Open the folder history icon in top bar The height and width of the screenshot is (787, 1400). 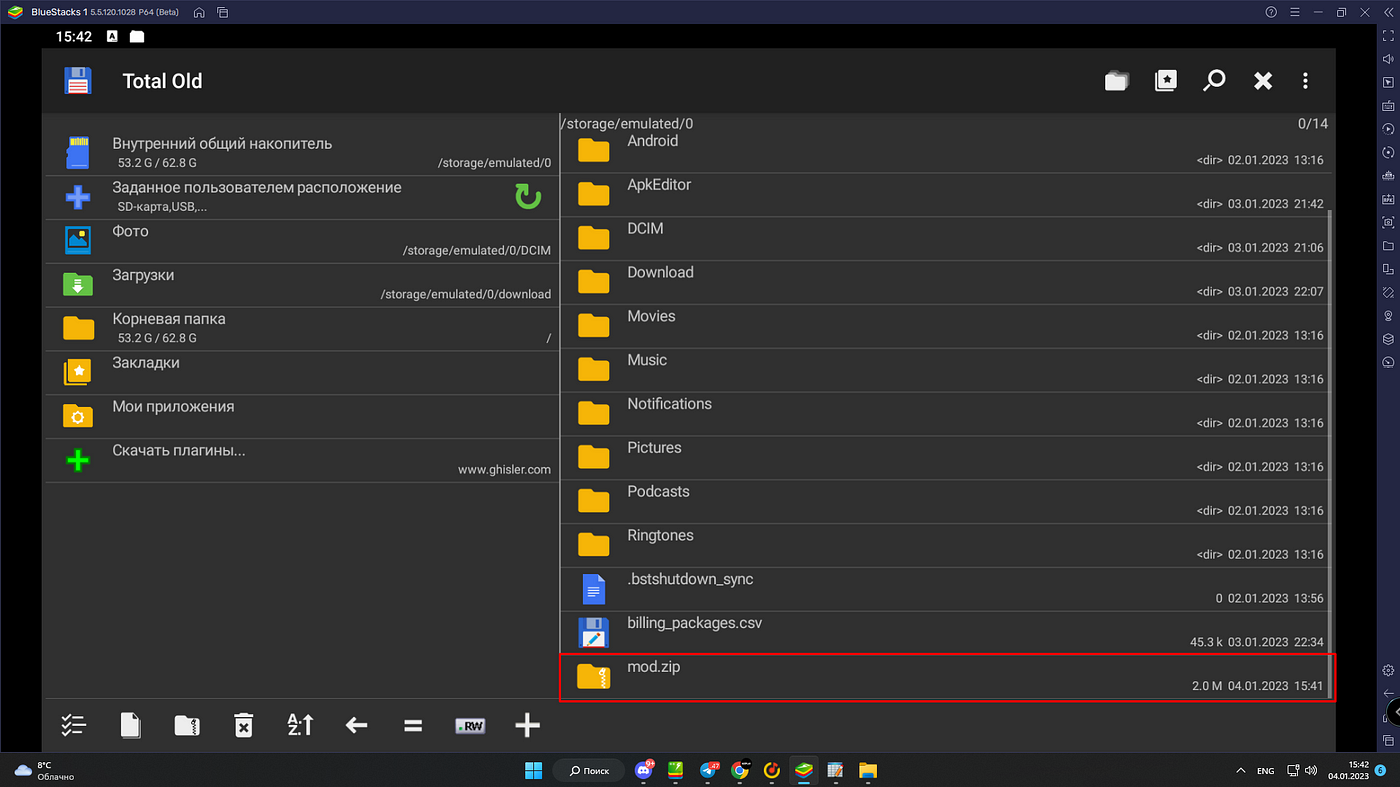coord(1116,81)
